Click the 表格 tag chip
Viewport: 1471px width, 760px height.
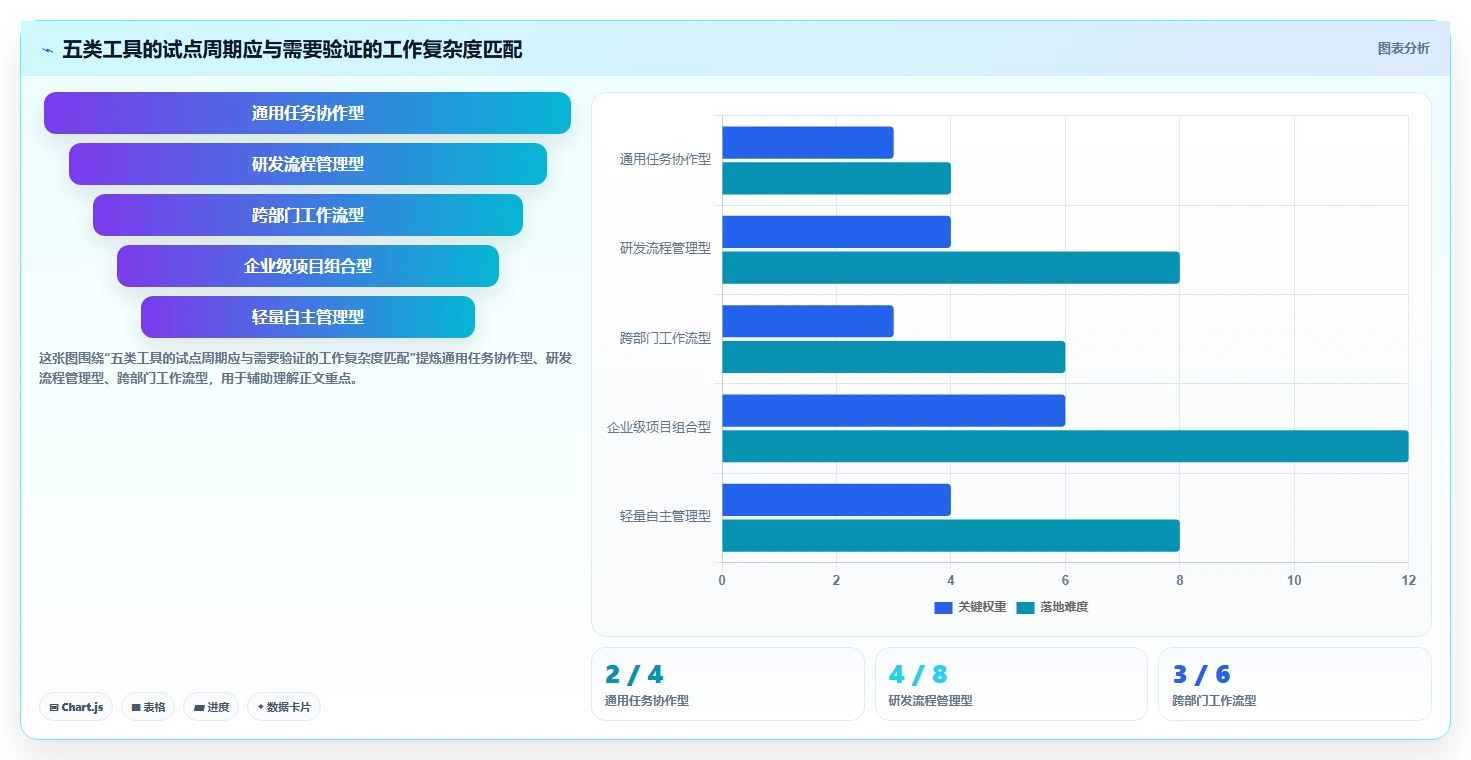[148, 707]
